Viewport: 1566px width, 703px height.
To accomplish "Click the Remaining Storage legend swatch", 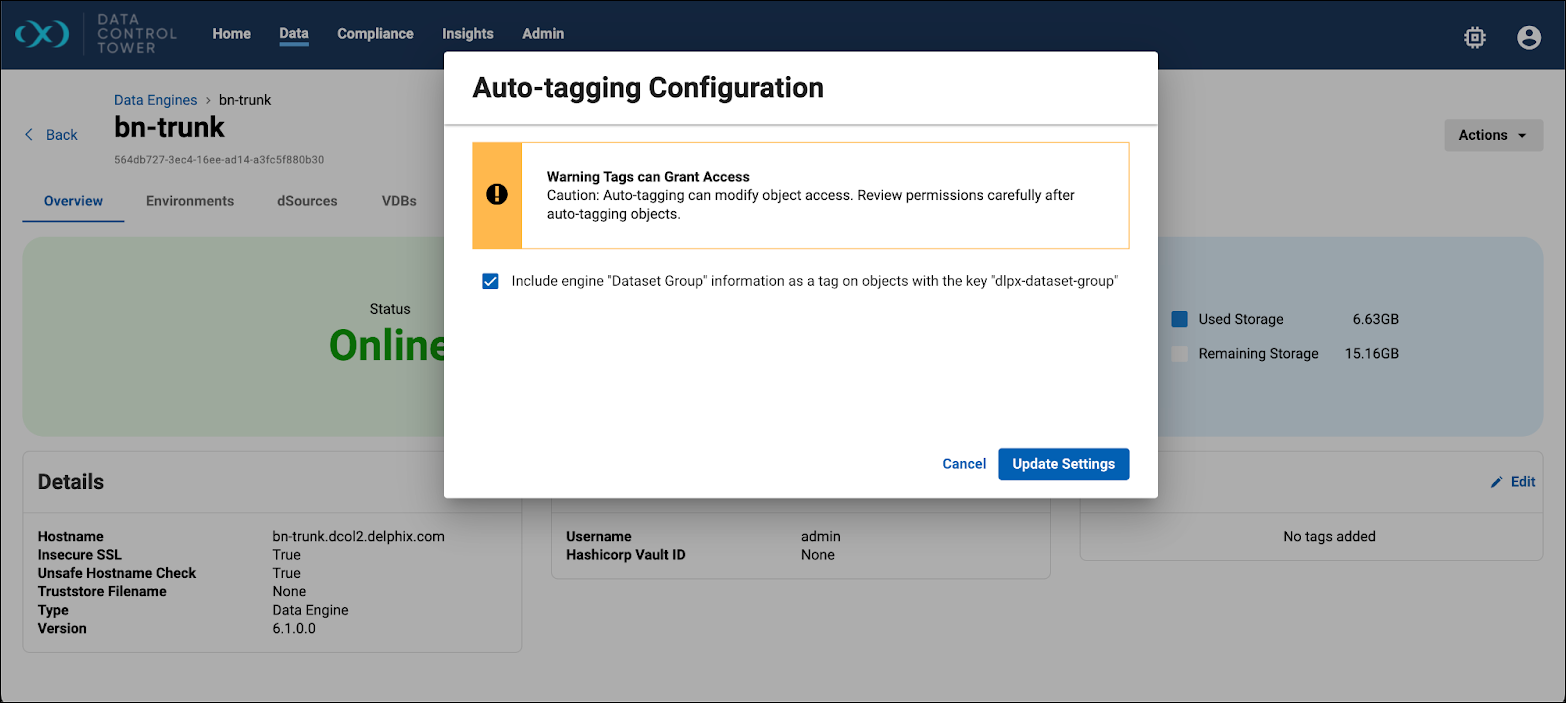I will (x=1179, y=354).
